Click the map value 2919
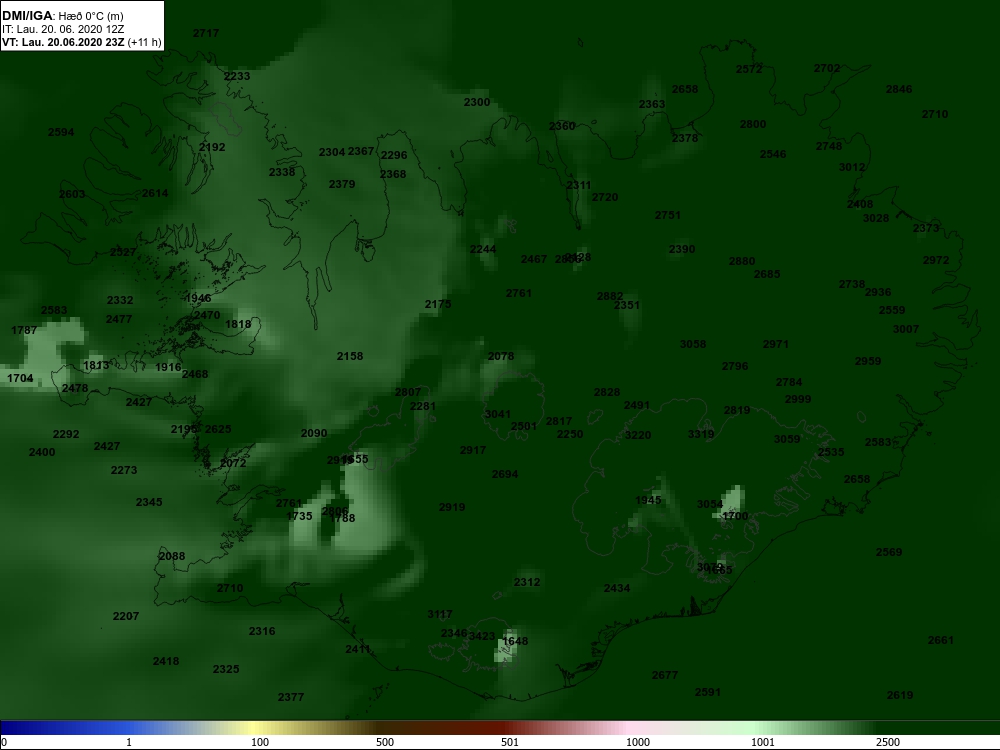 [x=452, y=507]
